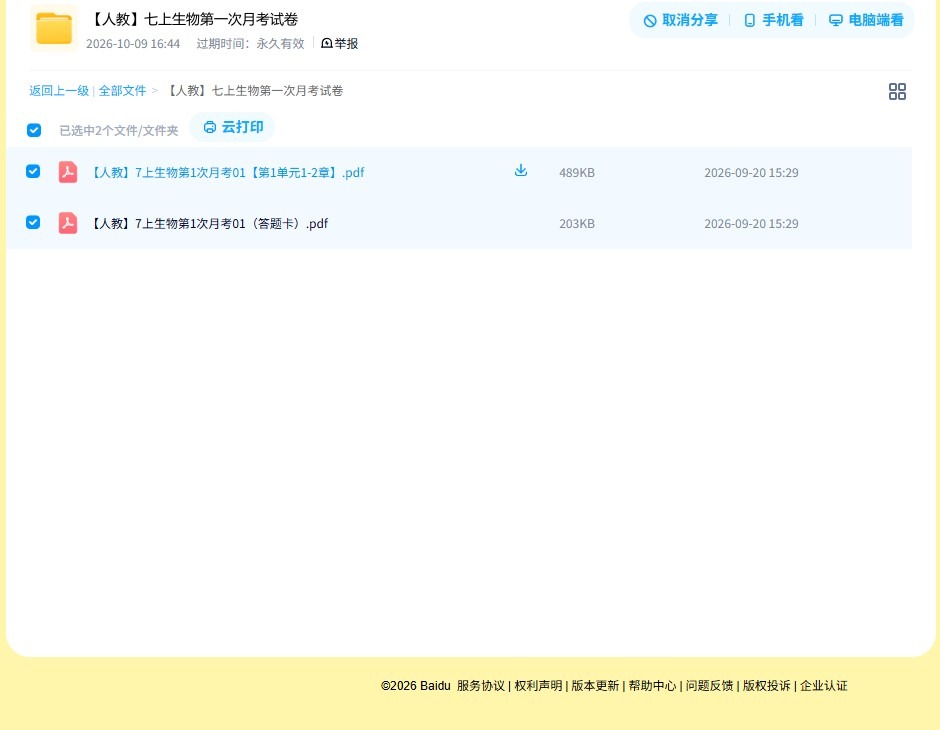Viewport: 940px width, 730px height.
Task: Open the 电脑端看 desktop client option
Action: 866,20
